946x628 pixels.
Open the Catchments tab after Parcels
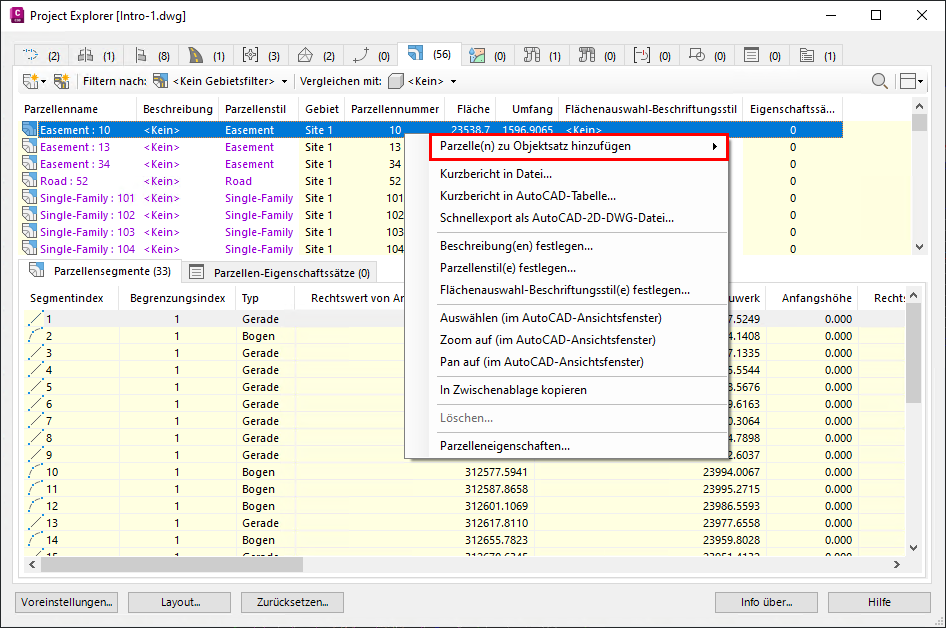coord(487,56)
